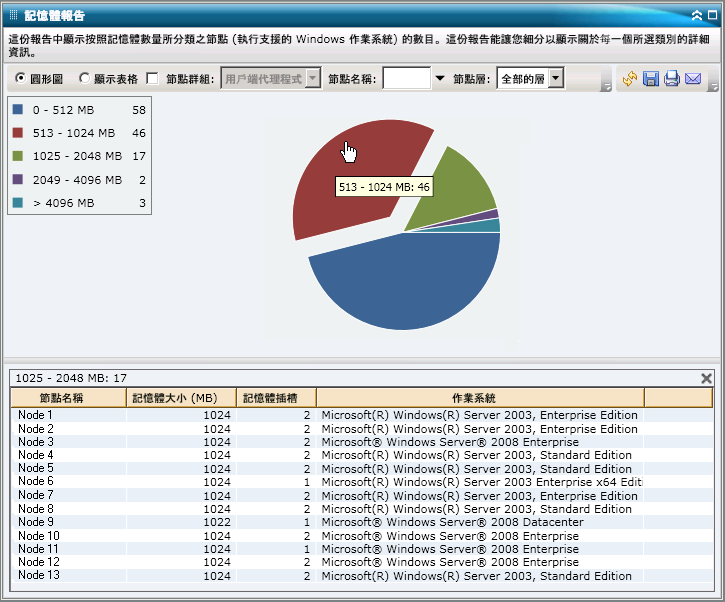Image resolution: width=725 pixels, height=602 pixels.
Task: Select Node 13 in the table
Action: (39, 575)
